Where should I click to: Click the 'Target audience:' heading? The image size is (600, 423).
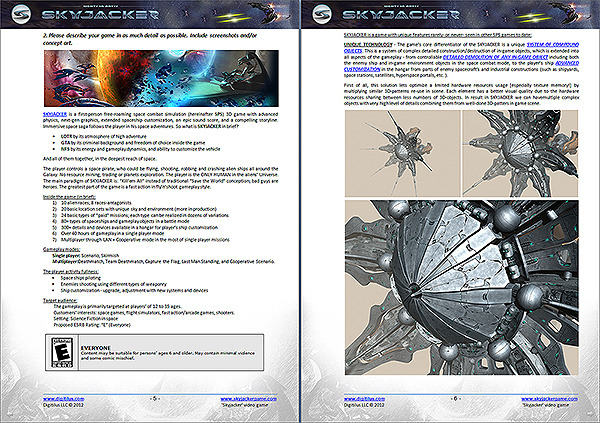click(60, 301)
